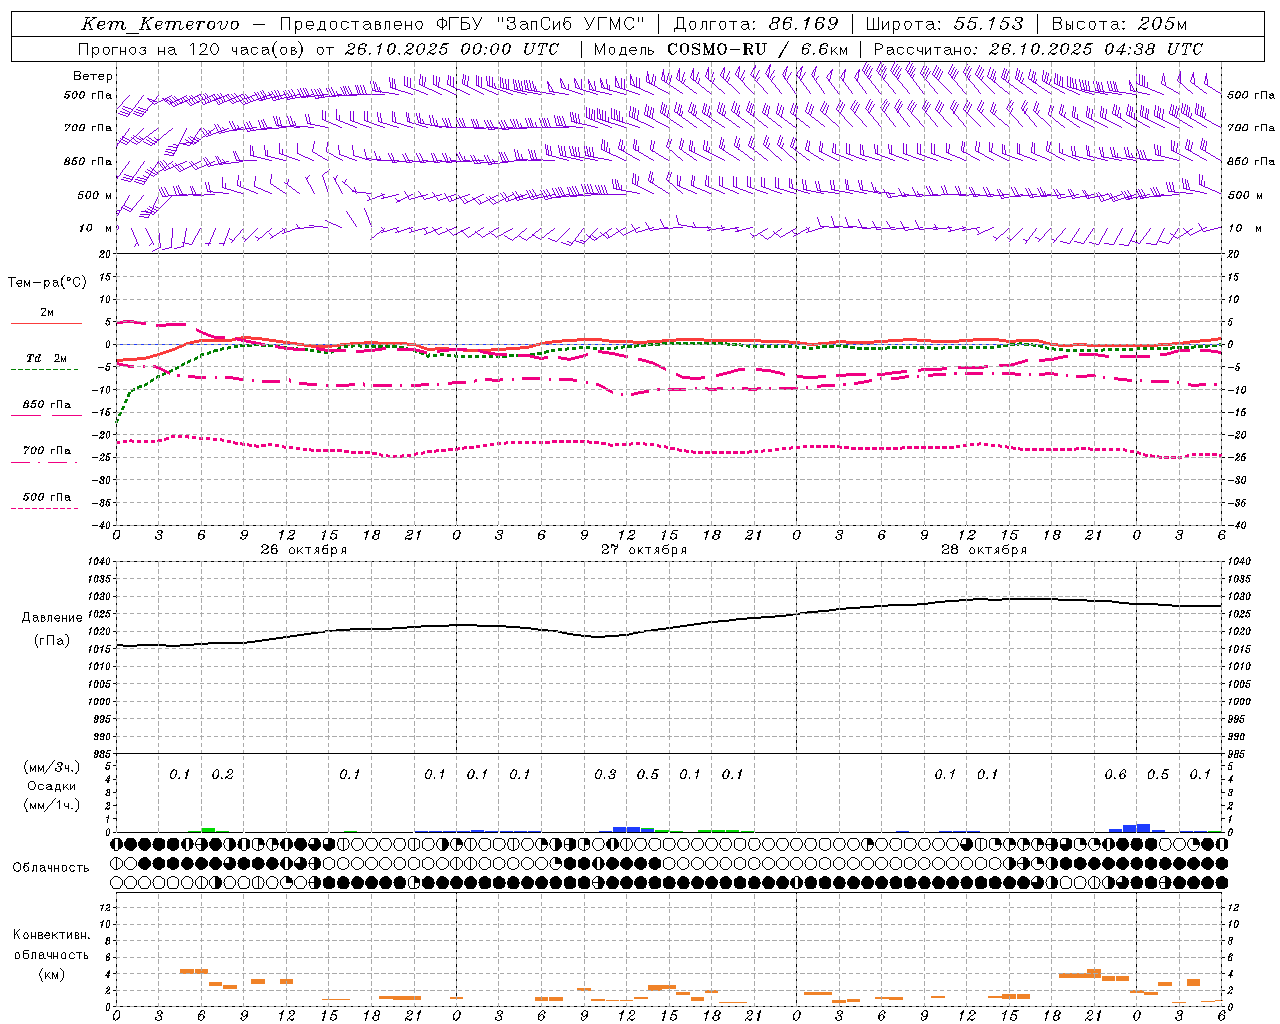Select the longitude value Долгота: 86.169

756,24
